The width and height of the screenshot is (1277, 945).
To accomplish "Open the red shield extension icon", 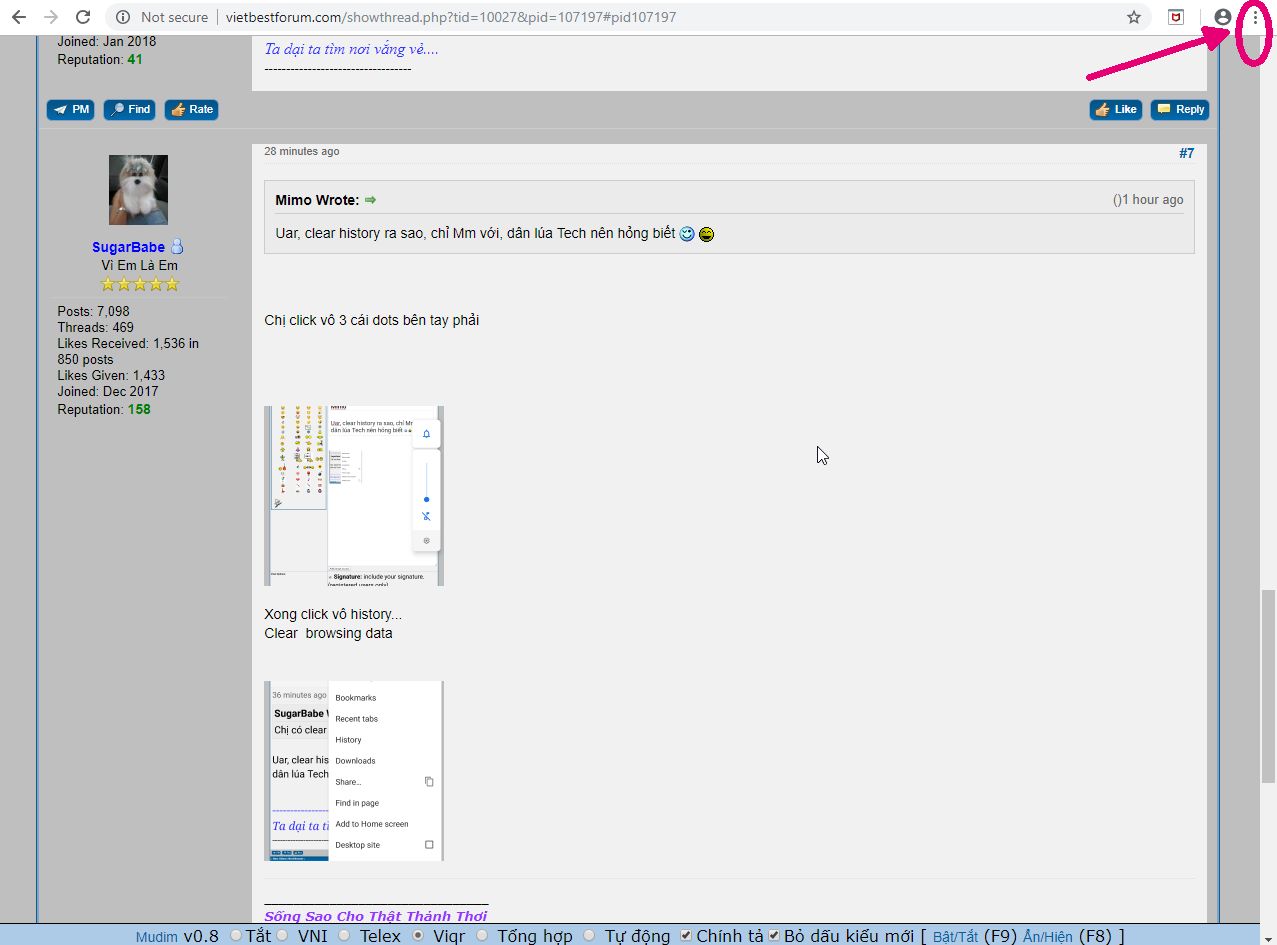I will point(1177,17).
